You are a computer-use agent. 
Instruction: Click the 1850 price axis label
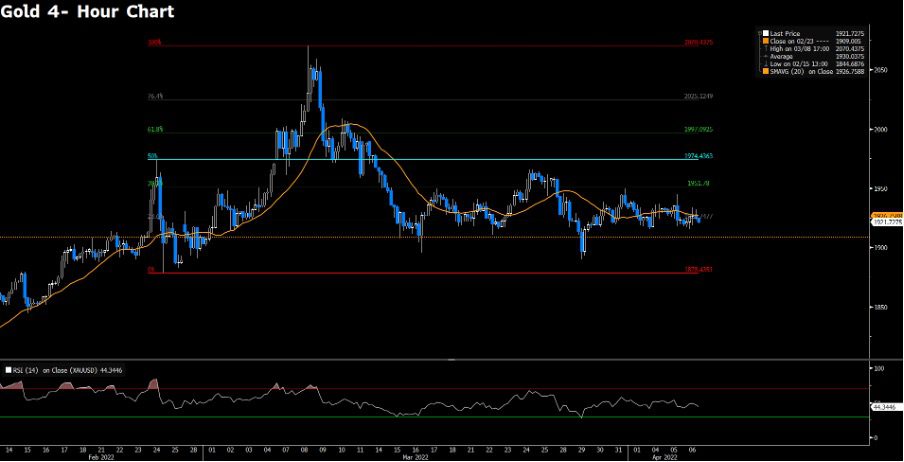click(880, 307)
